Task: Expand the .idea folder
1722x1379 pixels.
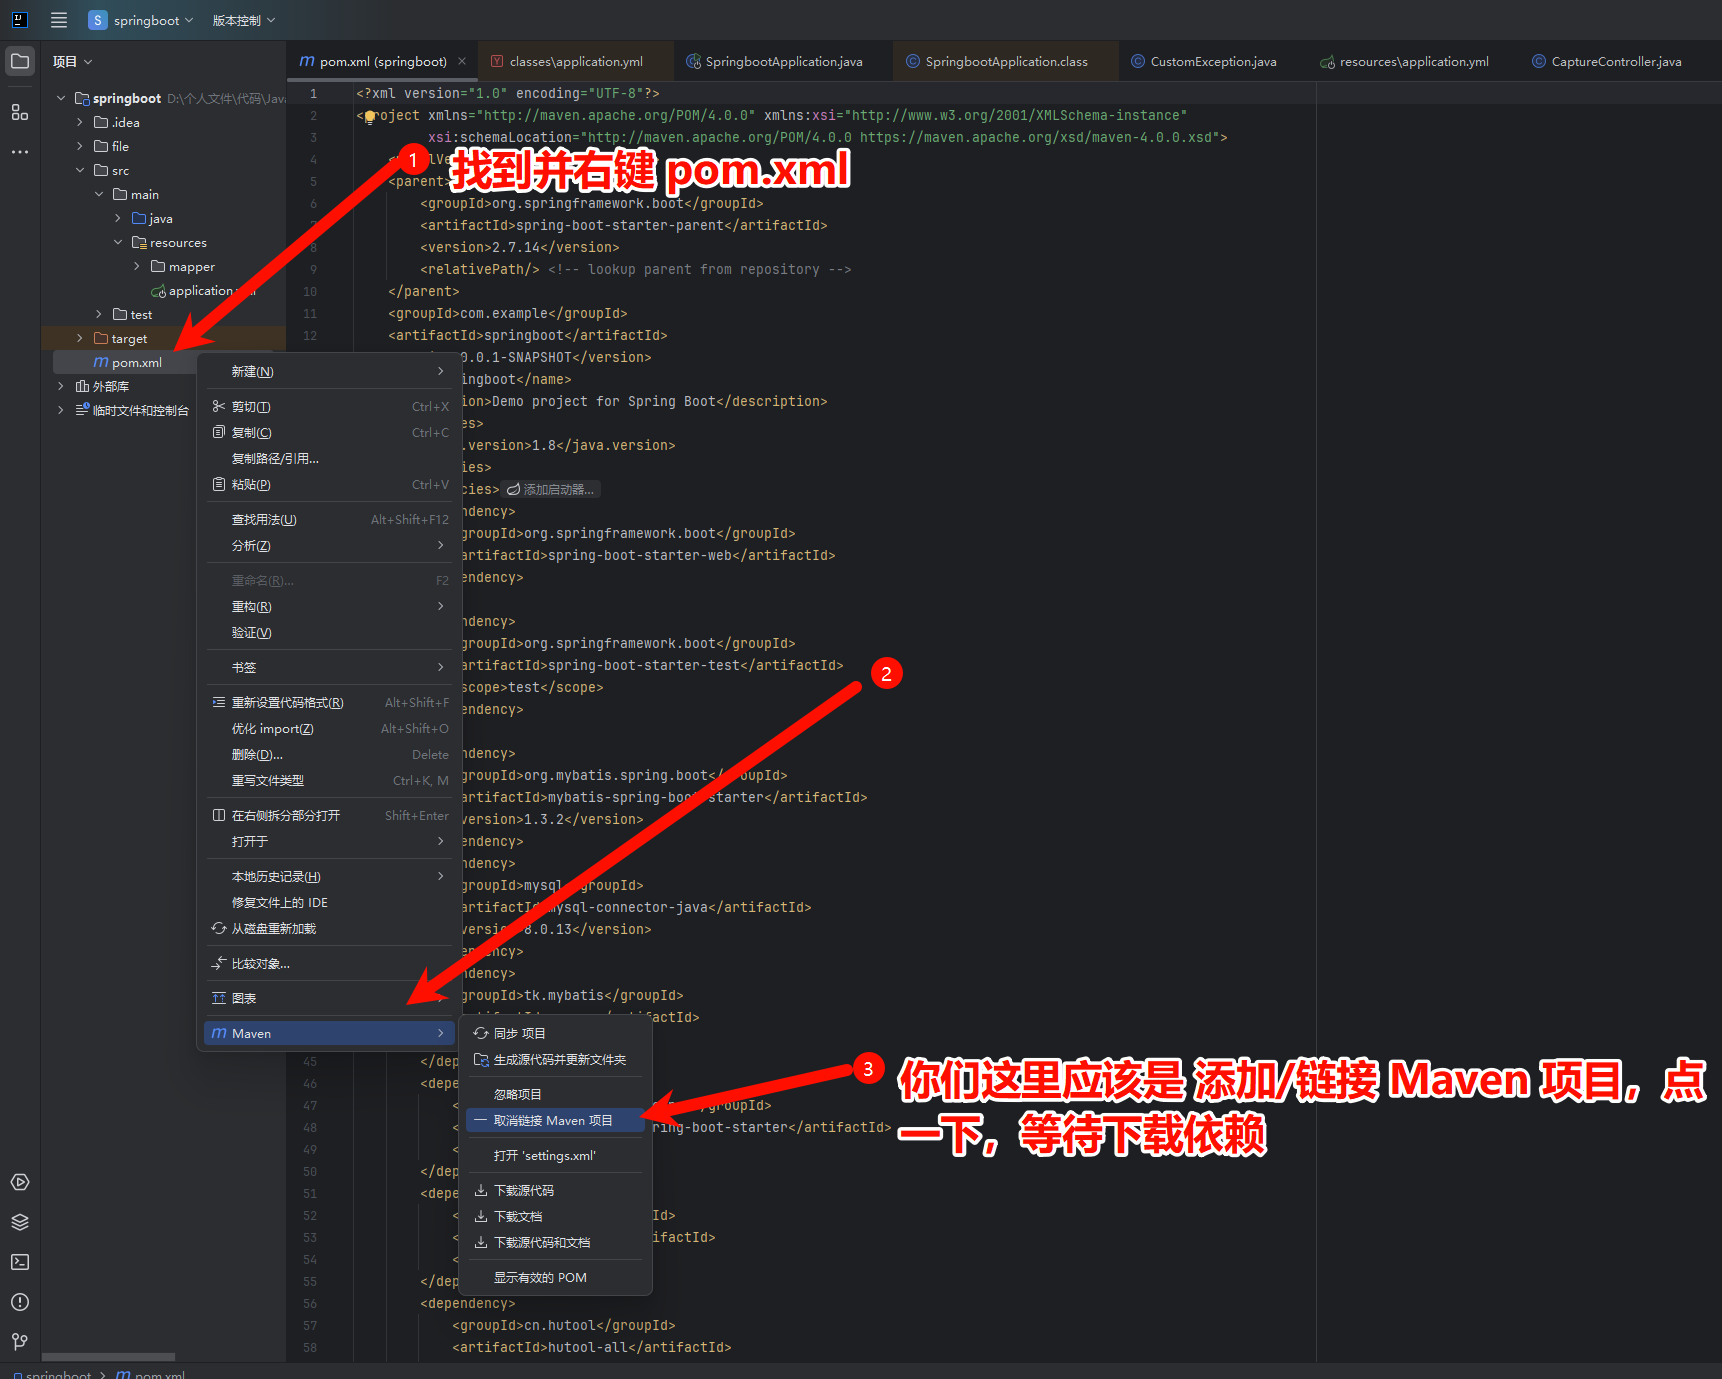Action: [x=80, y=122]
